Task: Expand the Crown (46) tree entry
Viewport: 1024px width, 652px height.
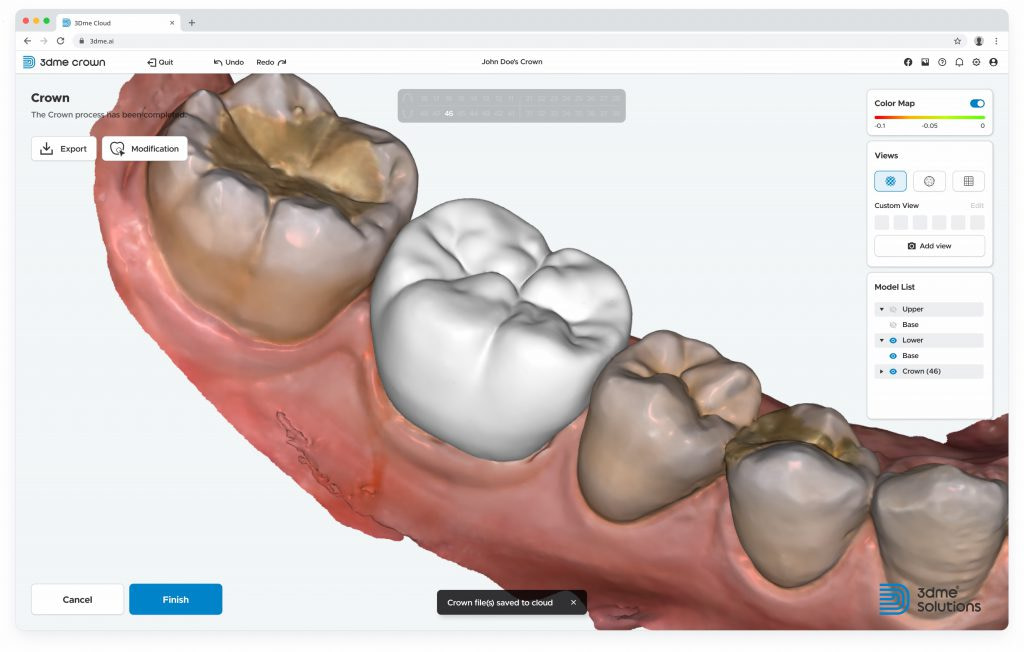Action: tap(881, 371)
